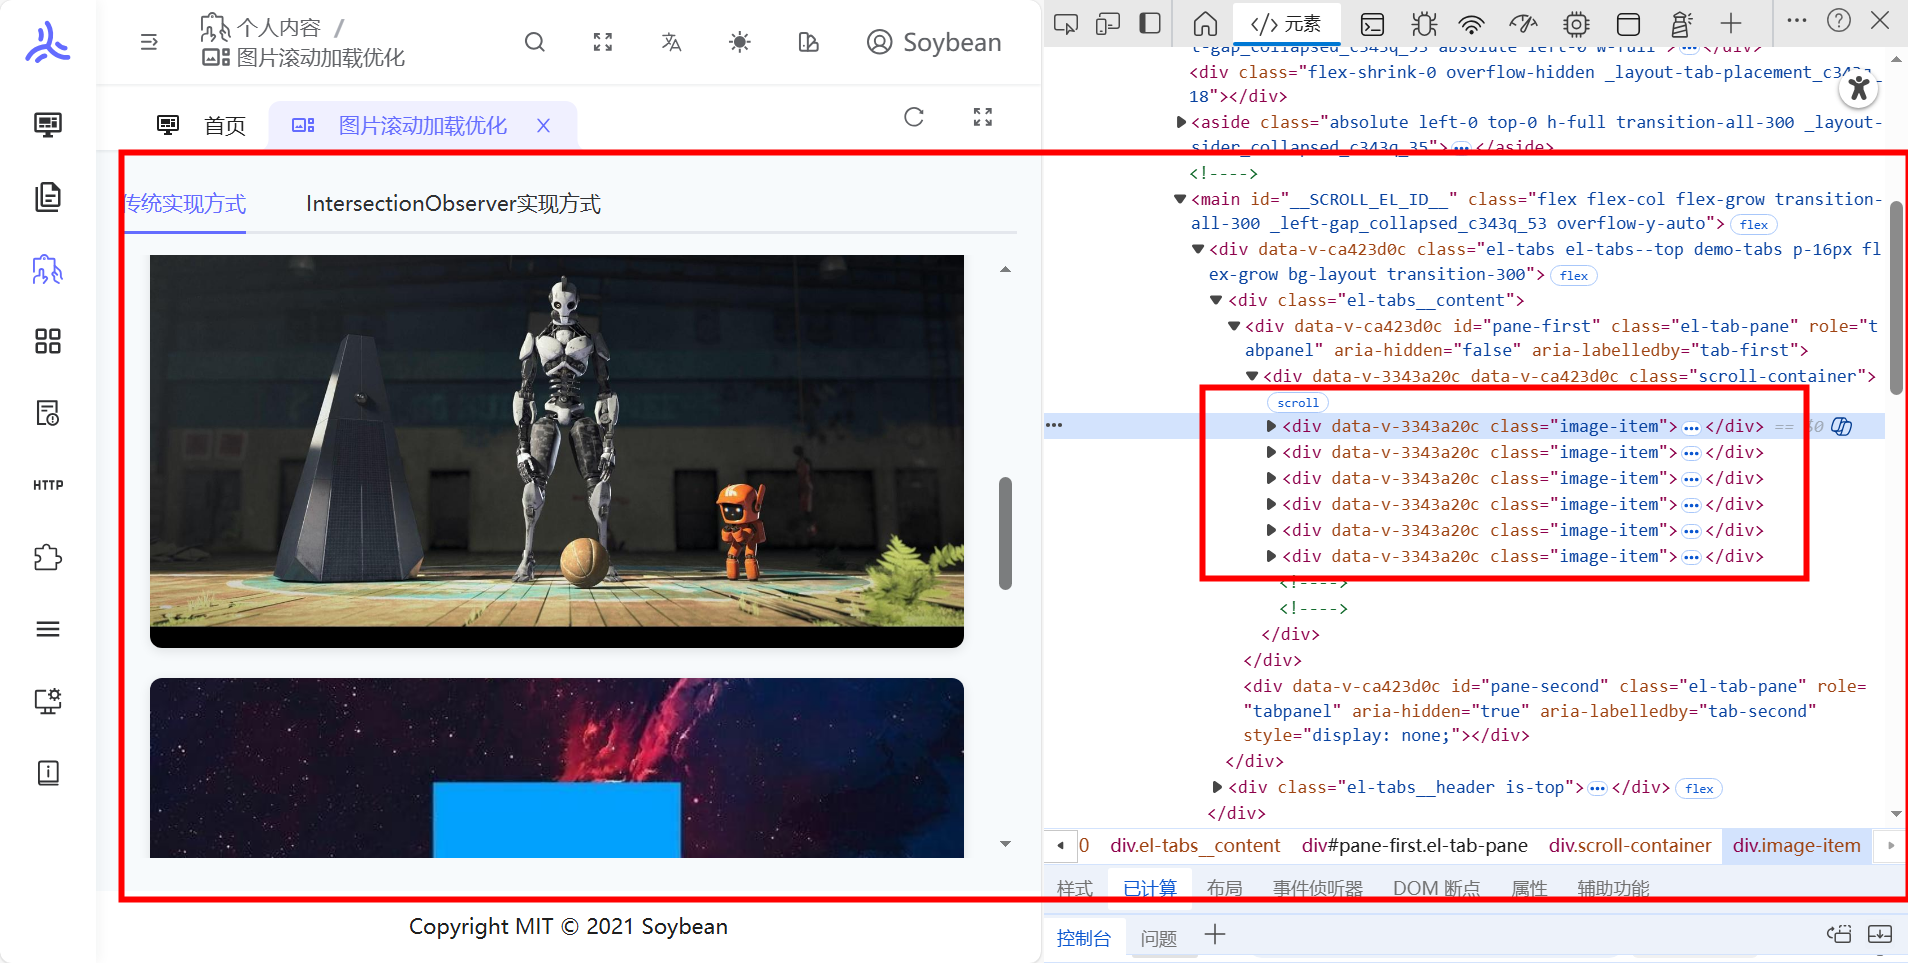The image size is (1908, 963).
Task: Toggle device emulation in DevTools
Action: [1108, 23]
